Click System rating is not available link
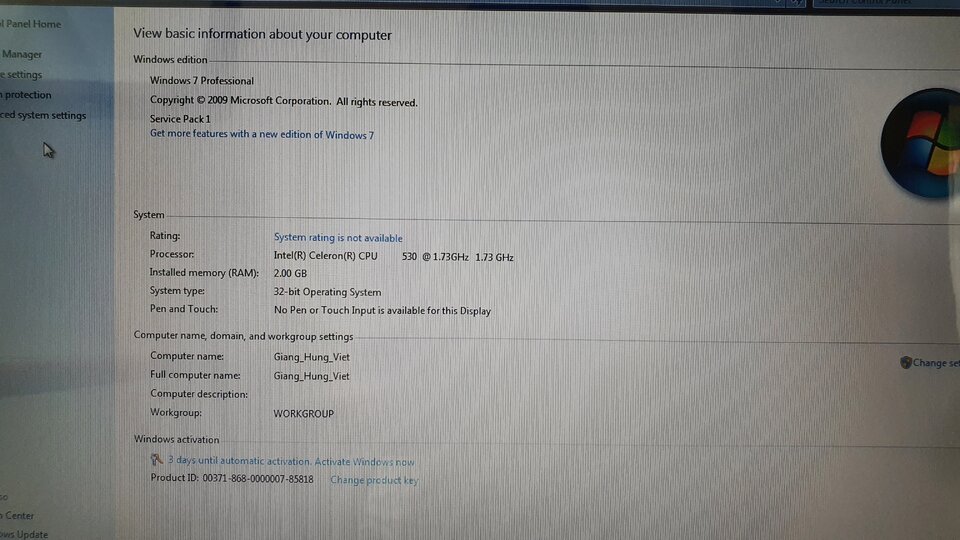 click(338, 238)
